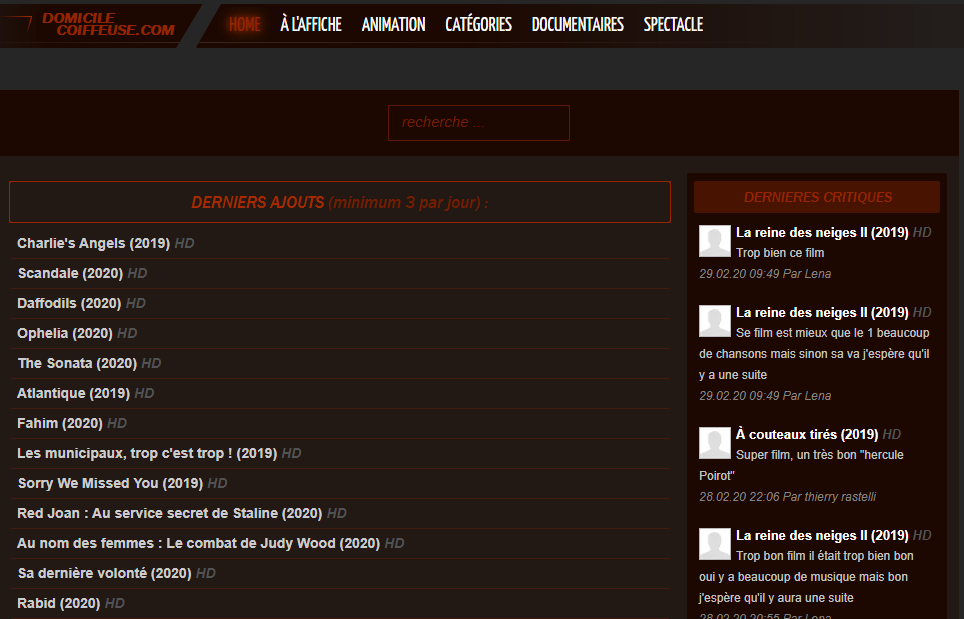The width and height of the screenshot is (964, 619).
Task: Open Scandale (2020) movie page
Action: pyautogui.click(x=70, y=273)
